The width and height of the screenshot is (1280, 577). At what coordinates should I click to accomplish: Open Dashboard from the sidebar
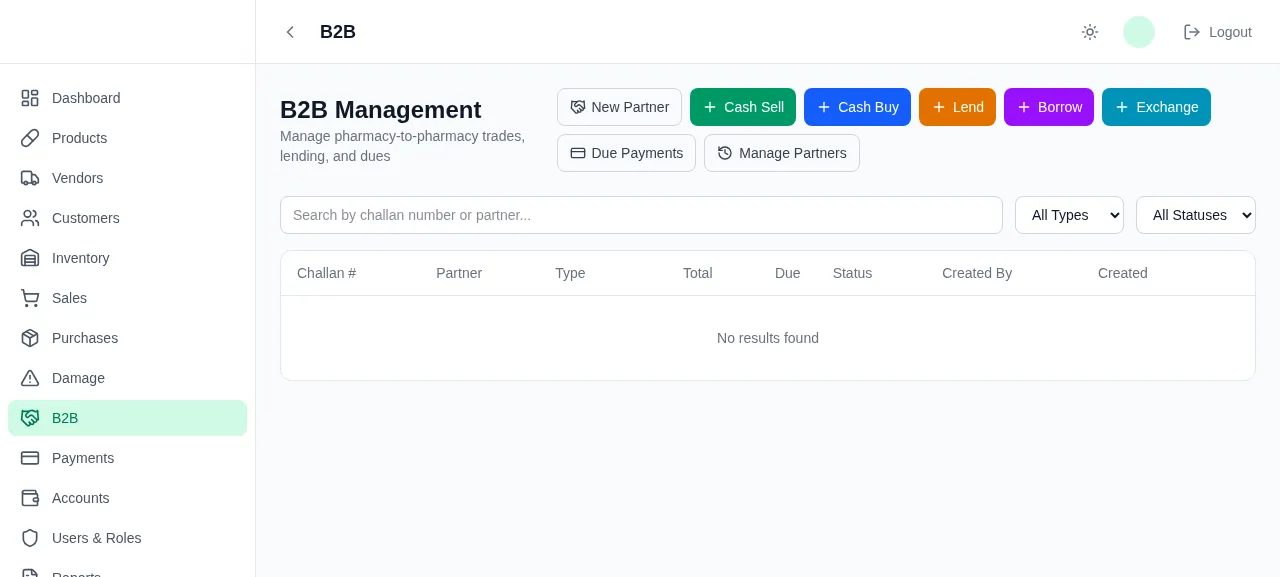(127, 98)
